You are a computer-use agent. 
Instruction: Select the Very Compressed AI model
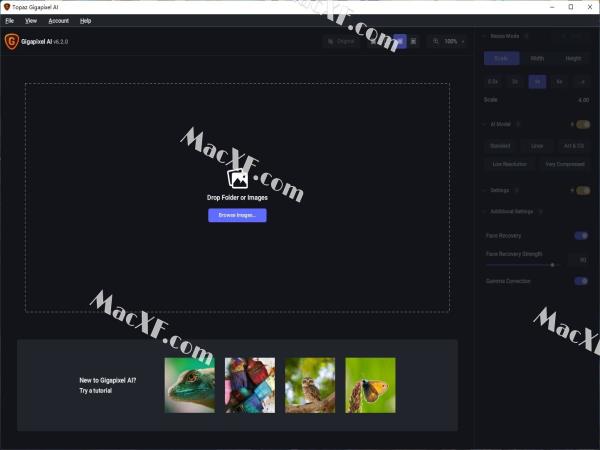point(565,164)
